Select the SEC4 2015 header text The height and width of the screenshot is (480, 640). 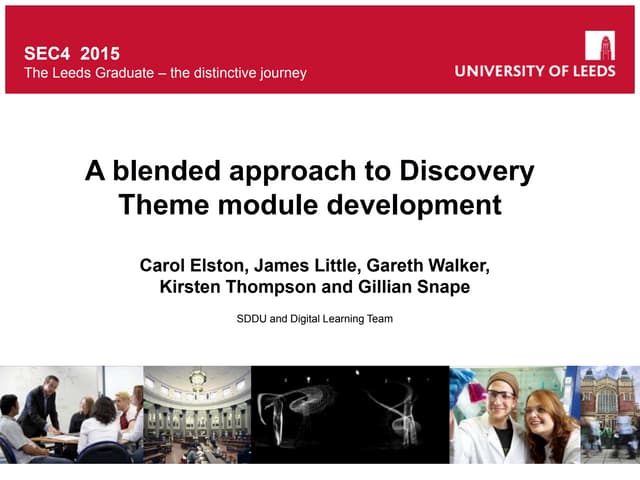[x=70, y=51]
